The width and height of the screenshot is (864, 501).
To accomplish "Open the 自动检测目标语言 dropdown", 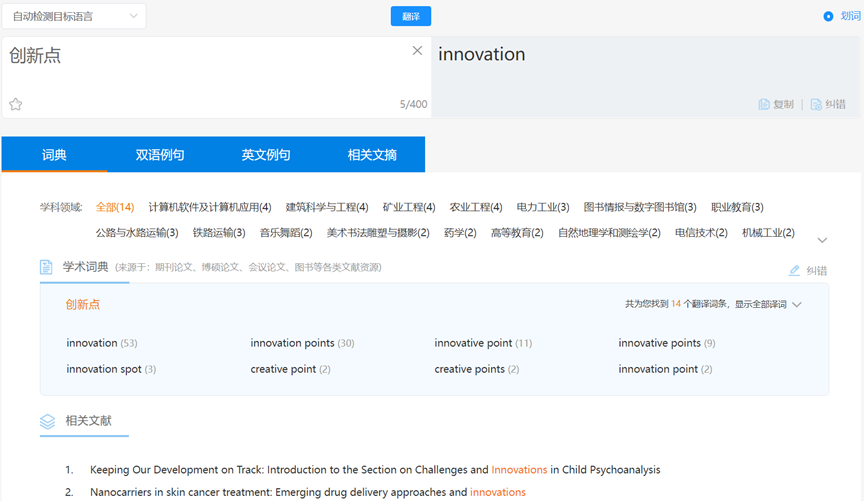I will [x=74, y=17].
